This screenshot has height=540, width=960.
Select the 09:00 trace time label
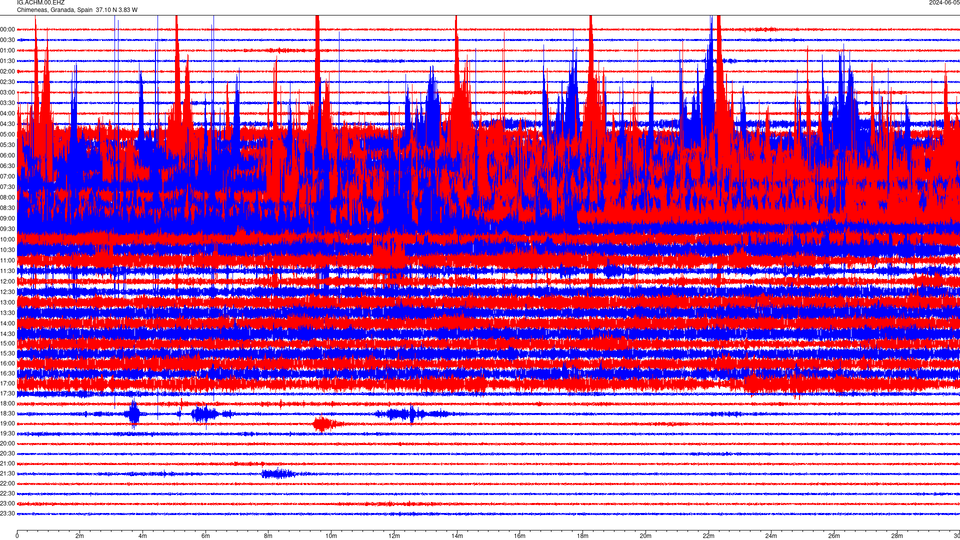8,219
